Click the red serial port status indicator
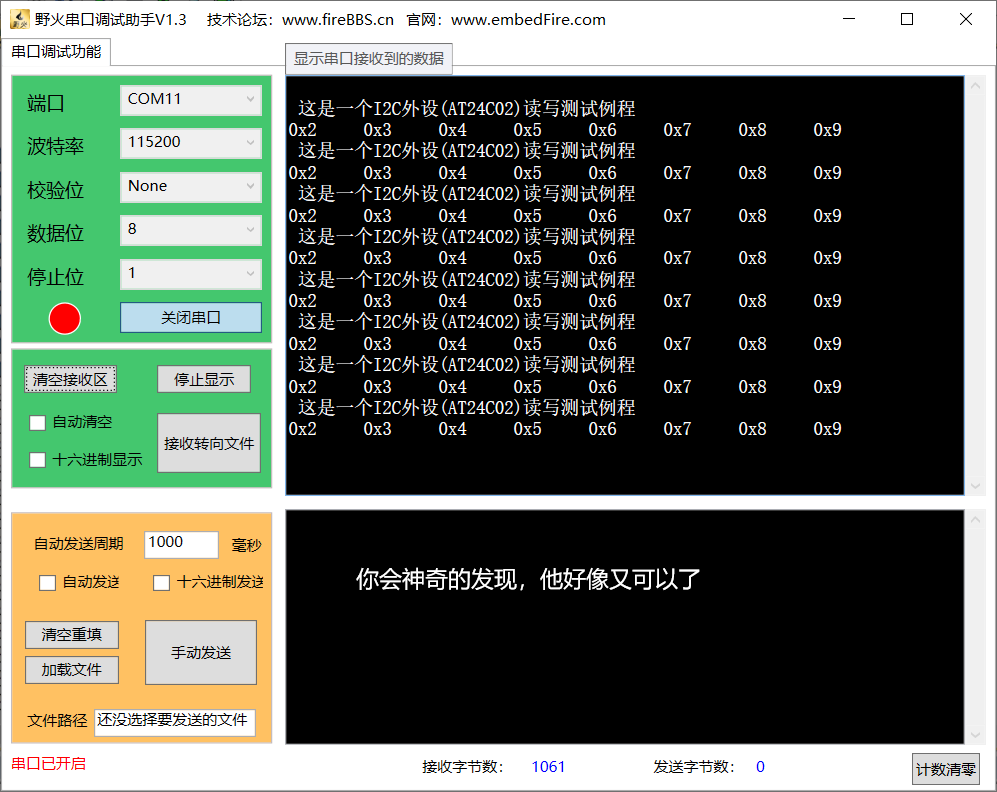 65,318
